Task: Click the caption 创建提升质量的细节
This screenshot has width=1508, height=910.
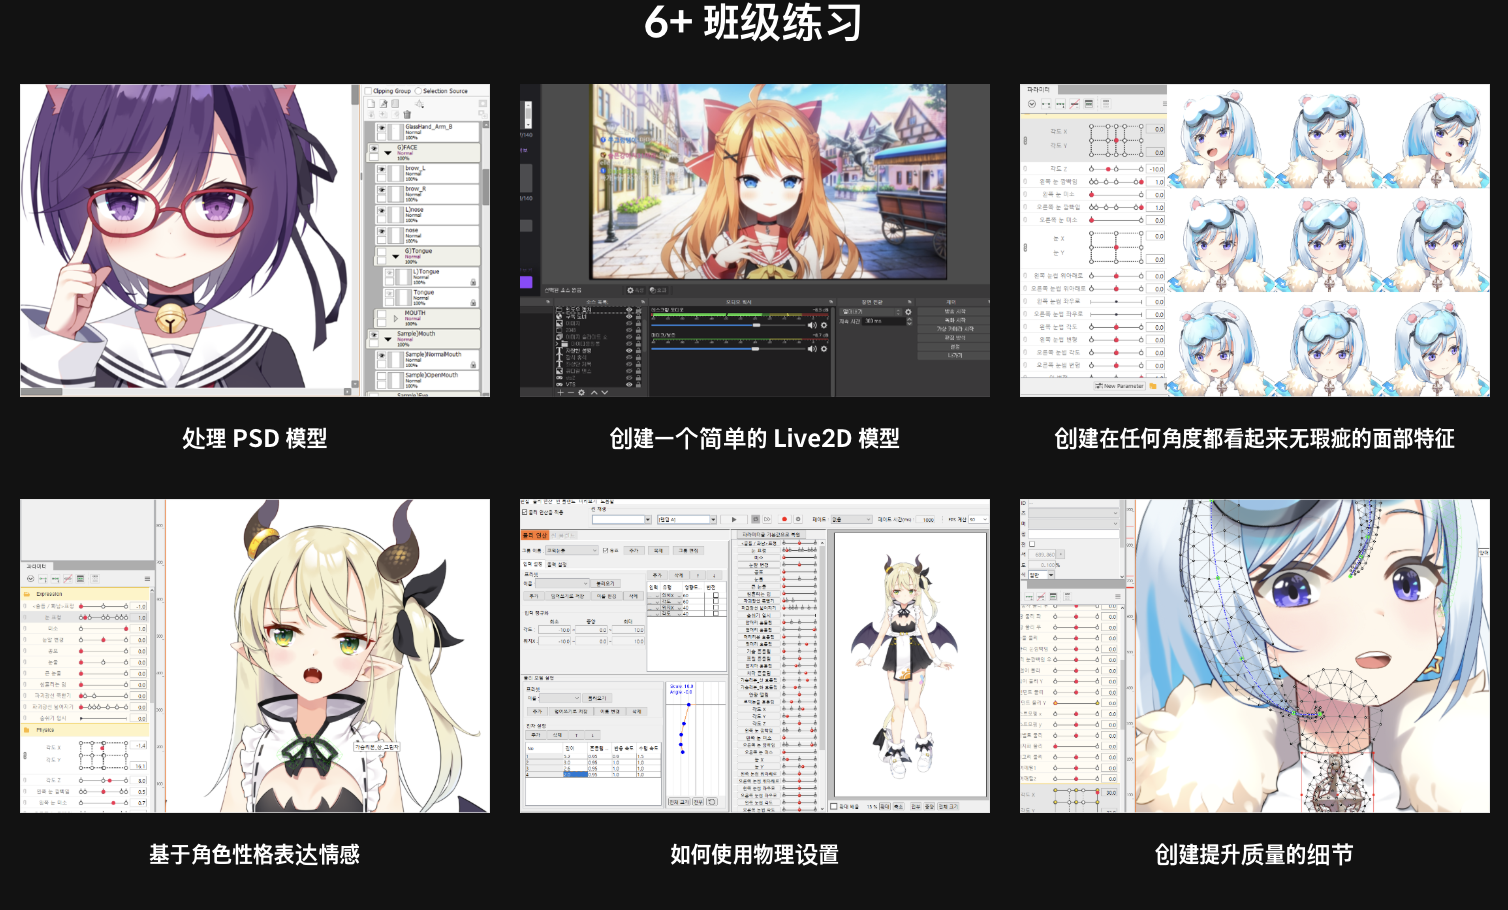Action: click(1255, 854)
